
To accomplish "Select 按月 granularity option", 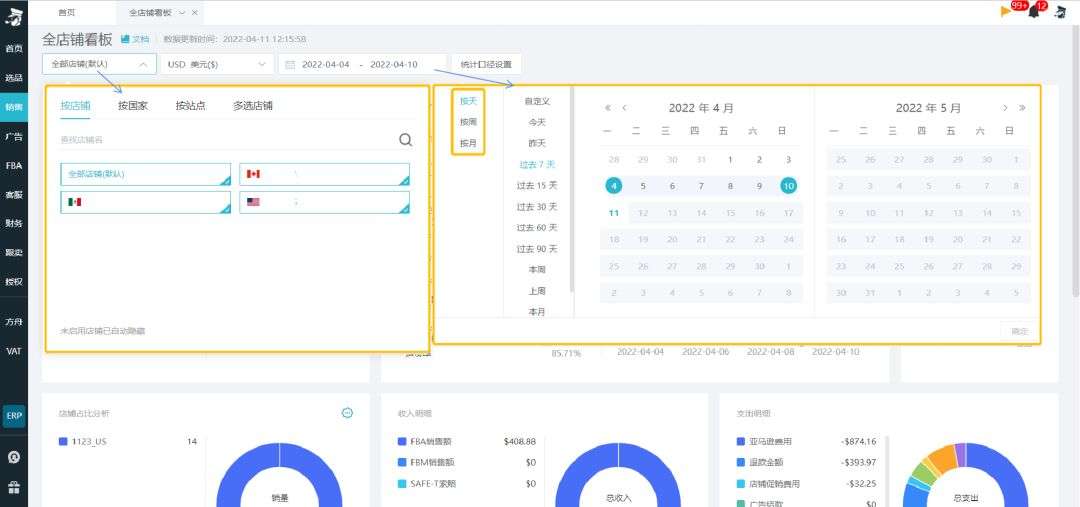I will 468,144.
